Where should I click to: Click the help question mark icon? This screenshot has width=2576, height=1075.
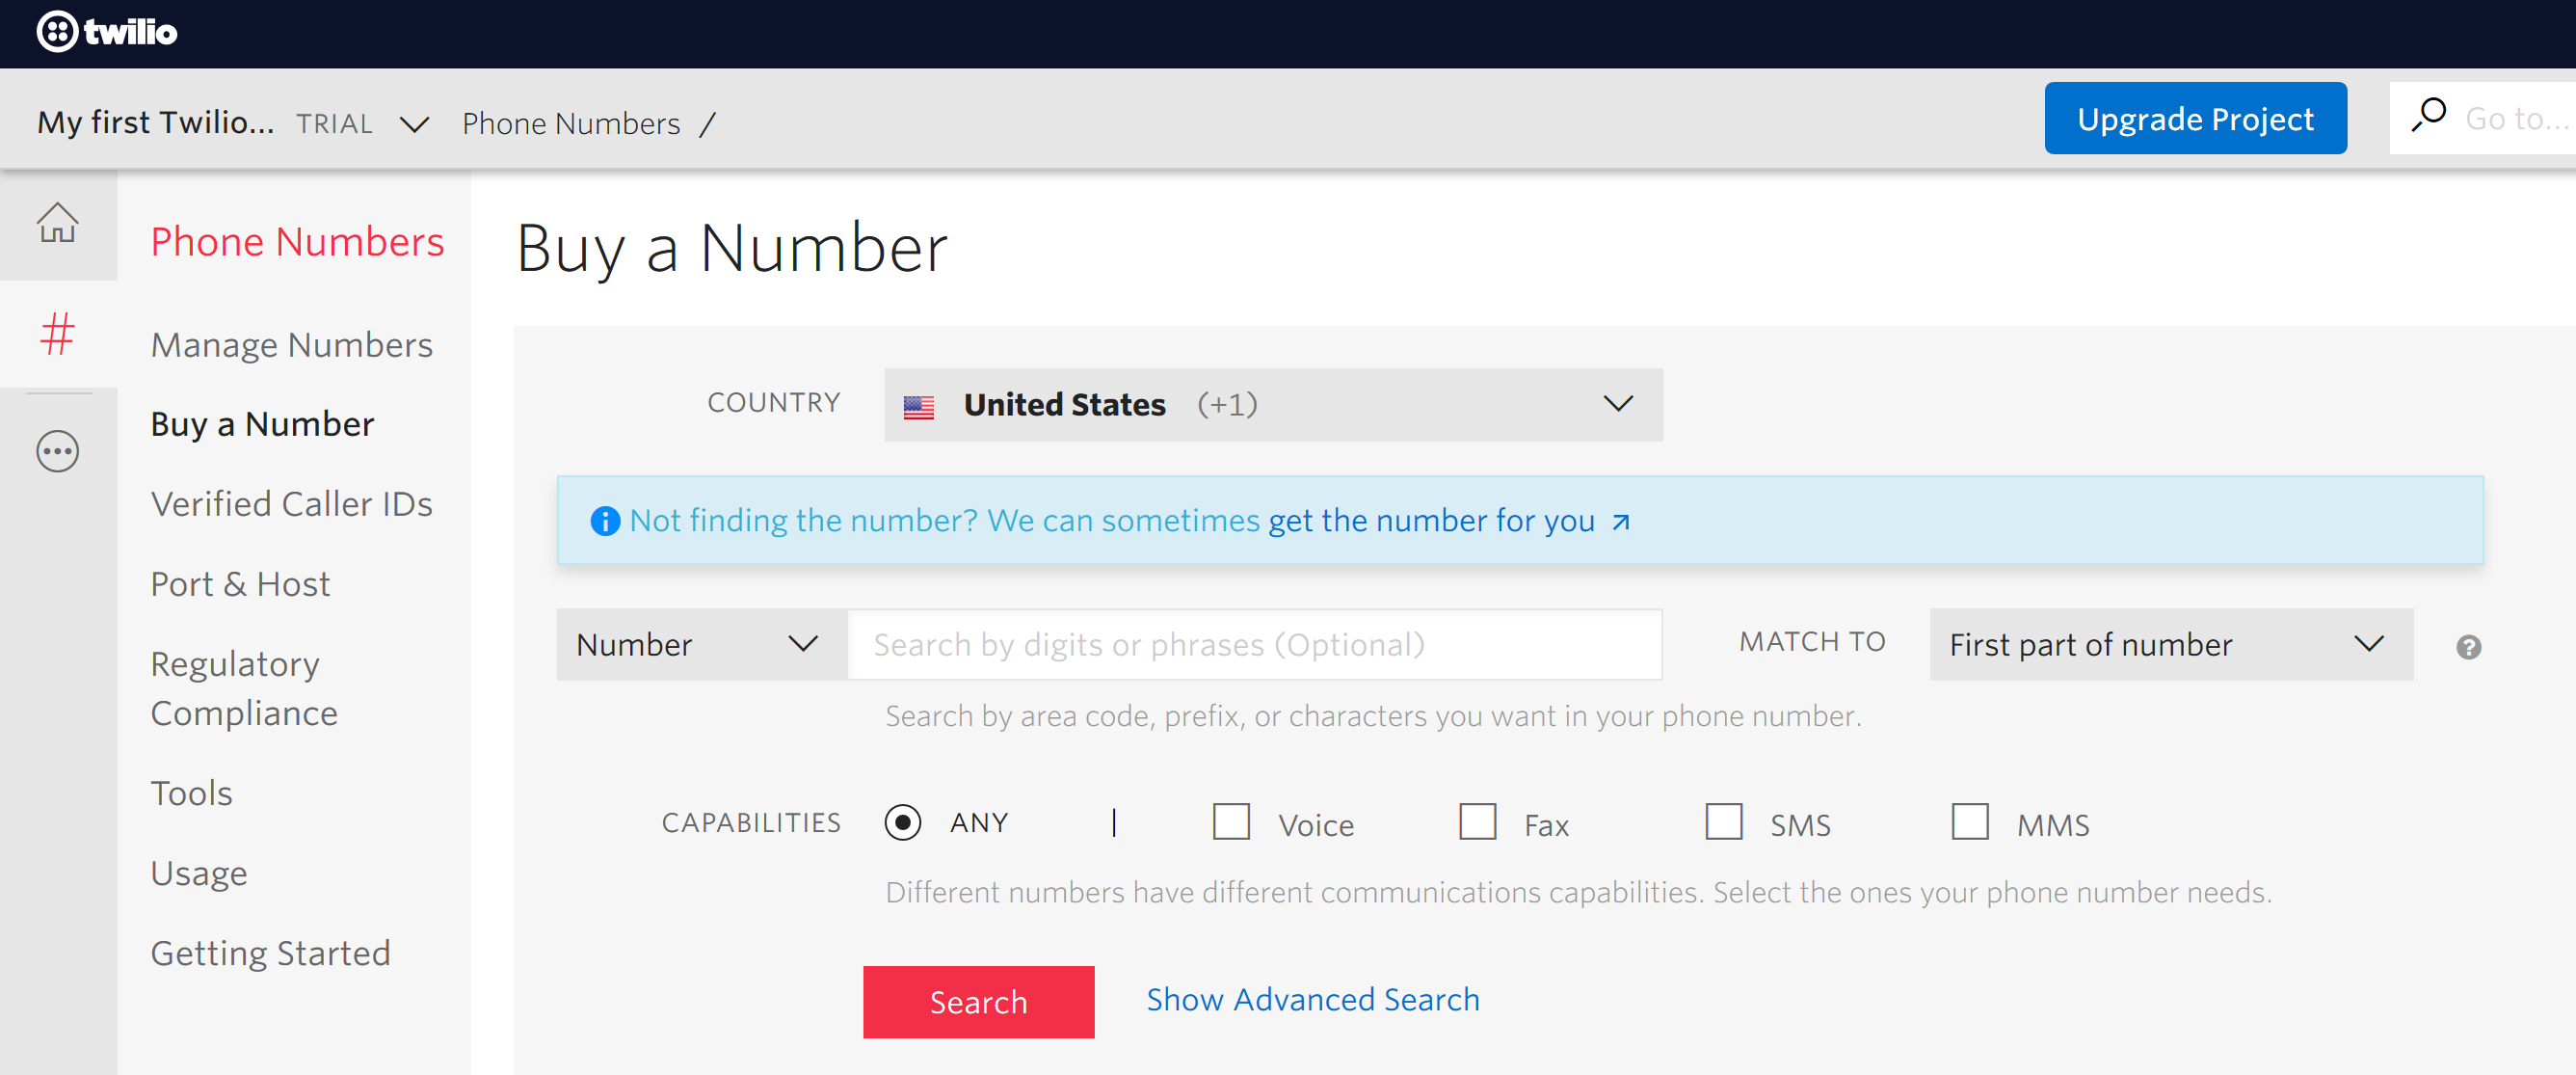click(x=2468, y=647)
